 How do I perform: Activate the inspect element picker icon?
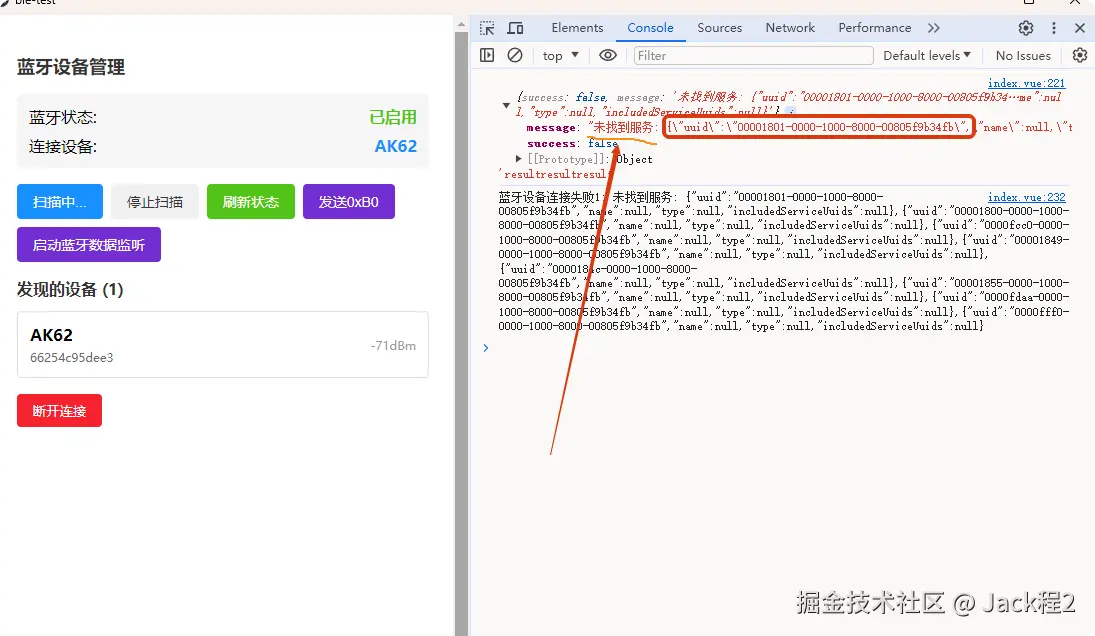[x=487, y=28]
